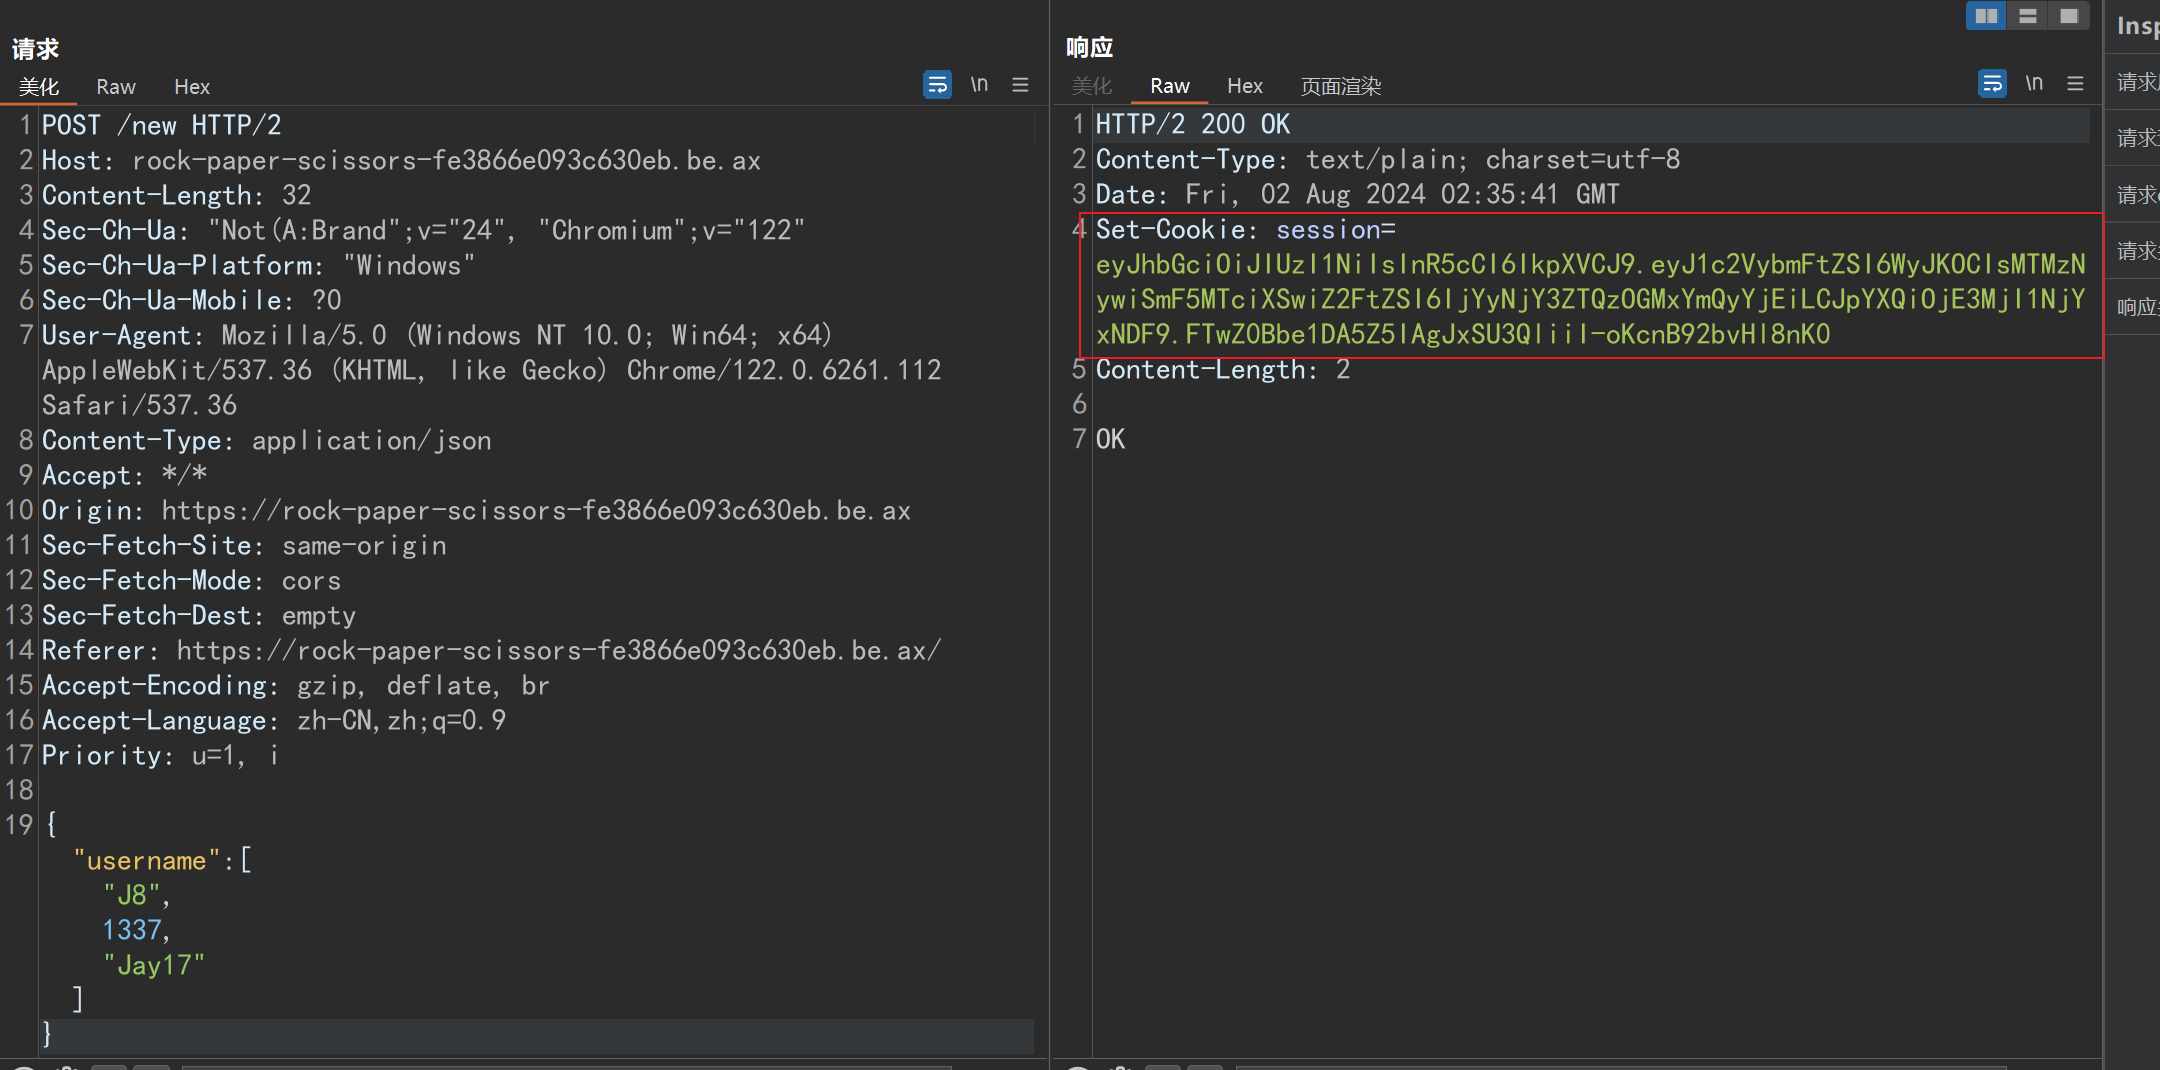
Task: Toggle word wrap in the request pane
Action: [937, 85]
